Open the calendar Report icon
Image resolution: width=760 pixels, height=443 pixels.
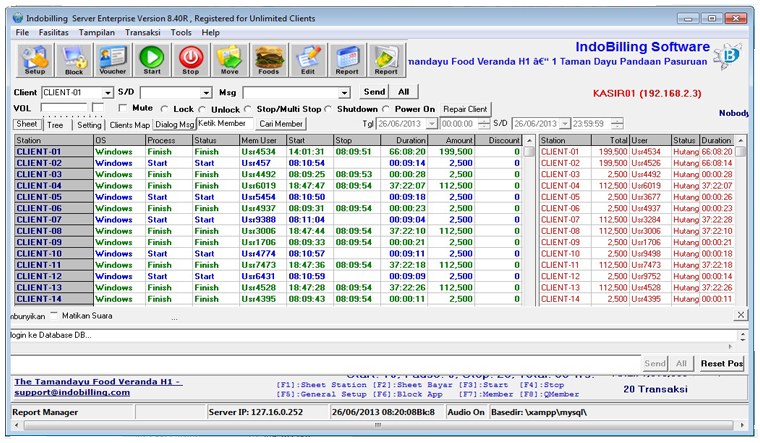pos(347,60)
